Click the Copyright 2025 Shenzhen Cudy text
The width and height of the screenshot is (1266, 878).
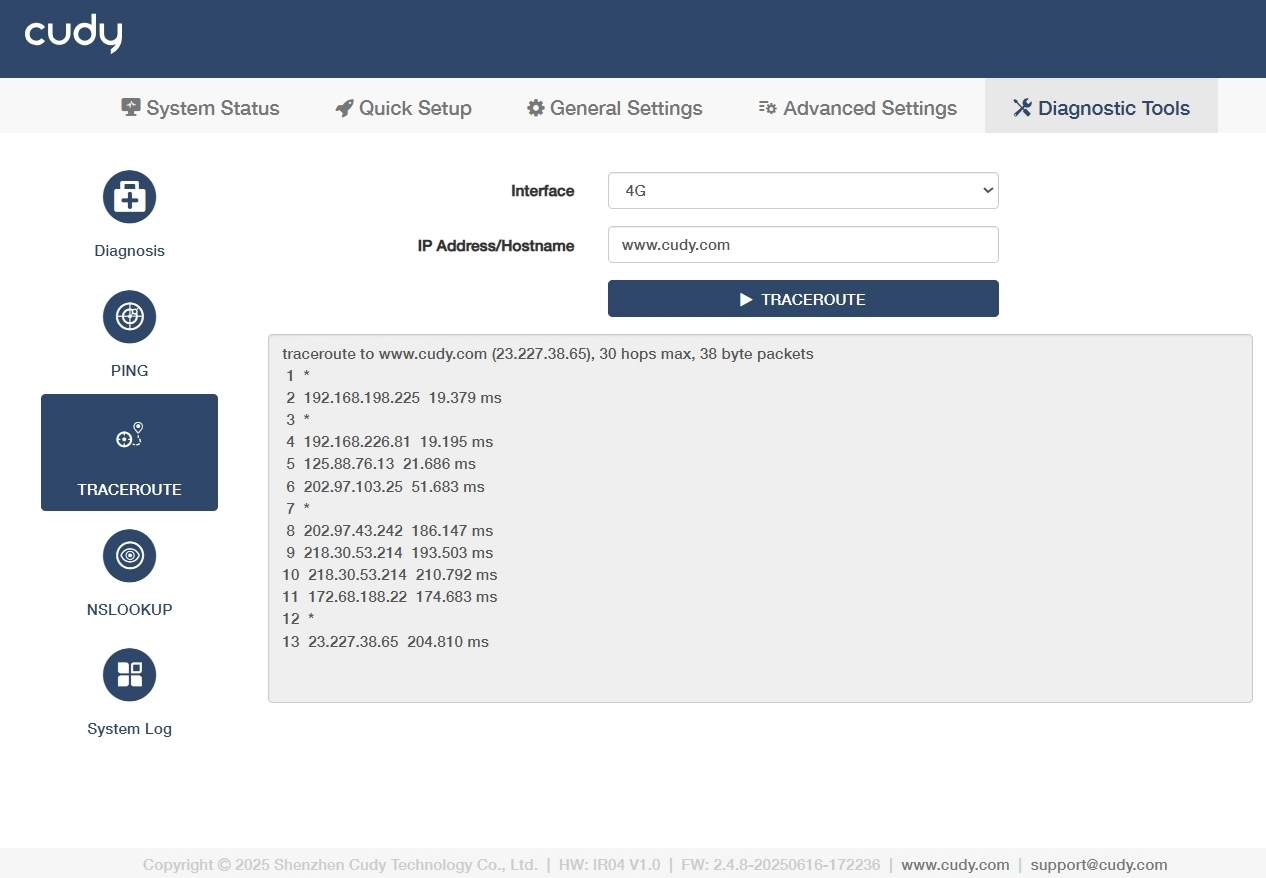340,865
